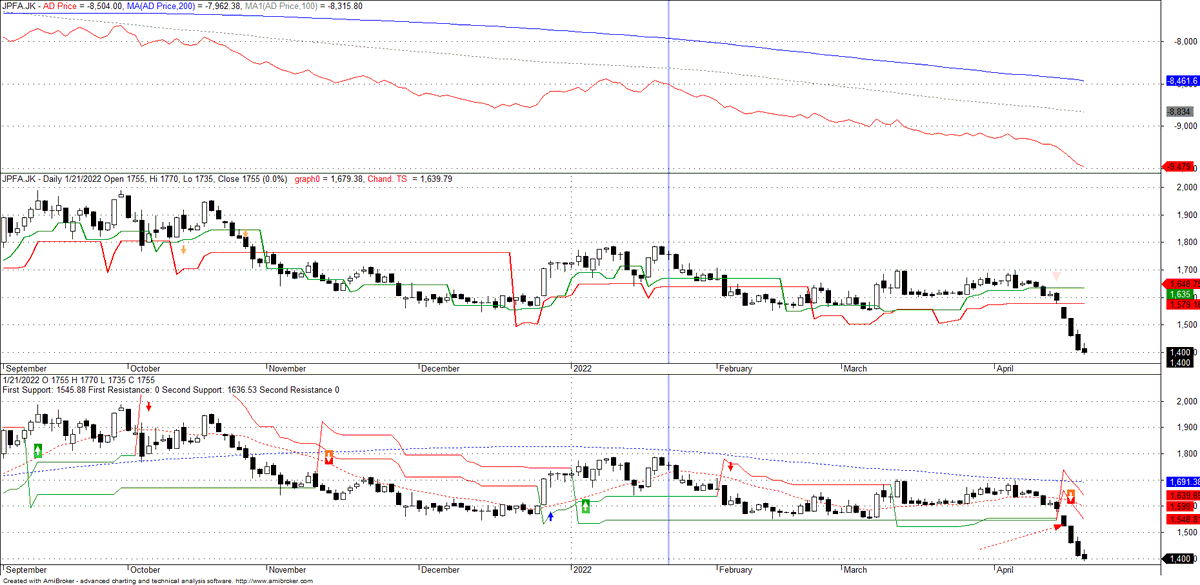Image resolution: width=1200 pixels, height=585 pixels.
Task: Click green buy arrow box at start of 2022
Action: click(x=586, y=507)
